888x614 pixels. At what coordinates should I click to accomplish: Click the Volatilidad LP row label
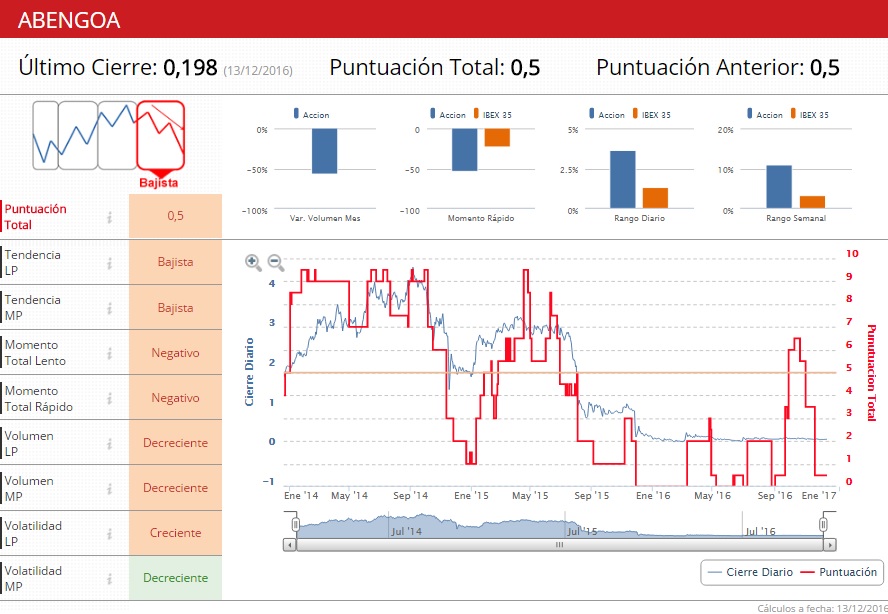coord(33,534)
